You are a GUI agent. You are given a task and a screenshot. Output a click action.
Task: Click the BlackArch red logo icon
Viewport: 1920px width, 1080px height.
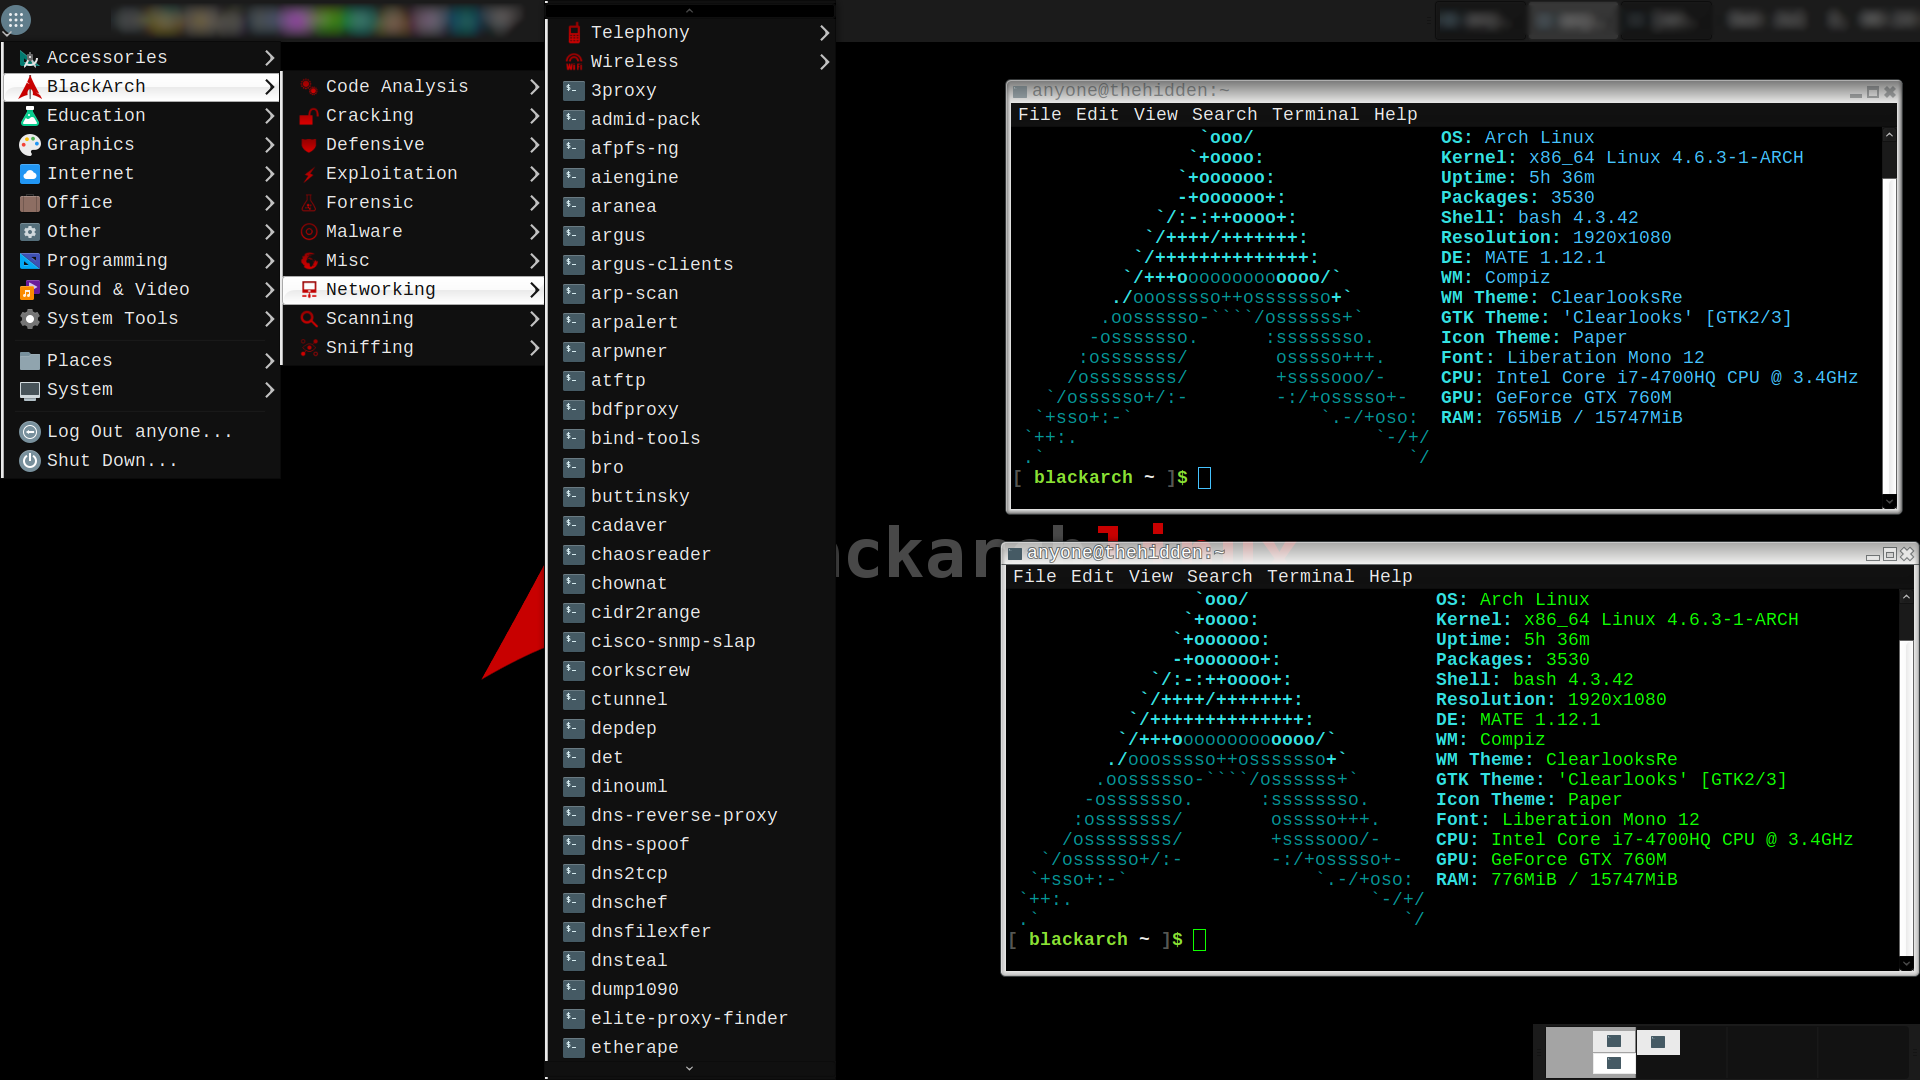pos(30,87)
